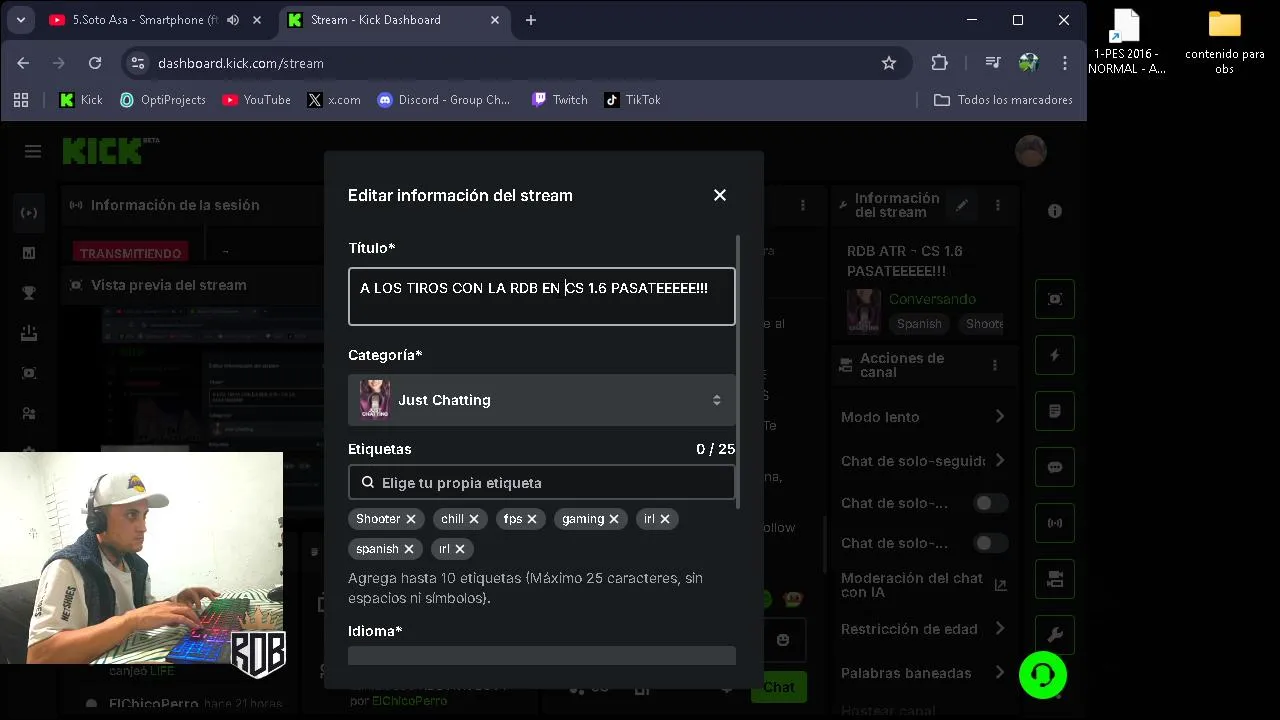Open the Kick dashboard hamburger menu
Screen dimensions: 1280x720
(33, 151)
